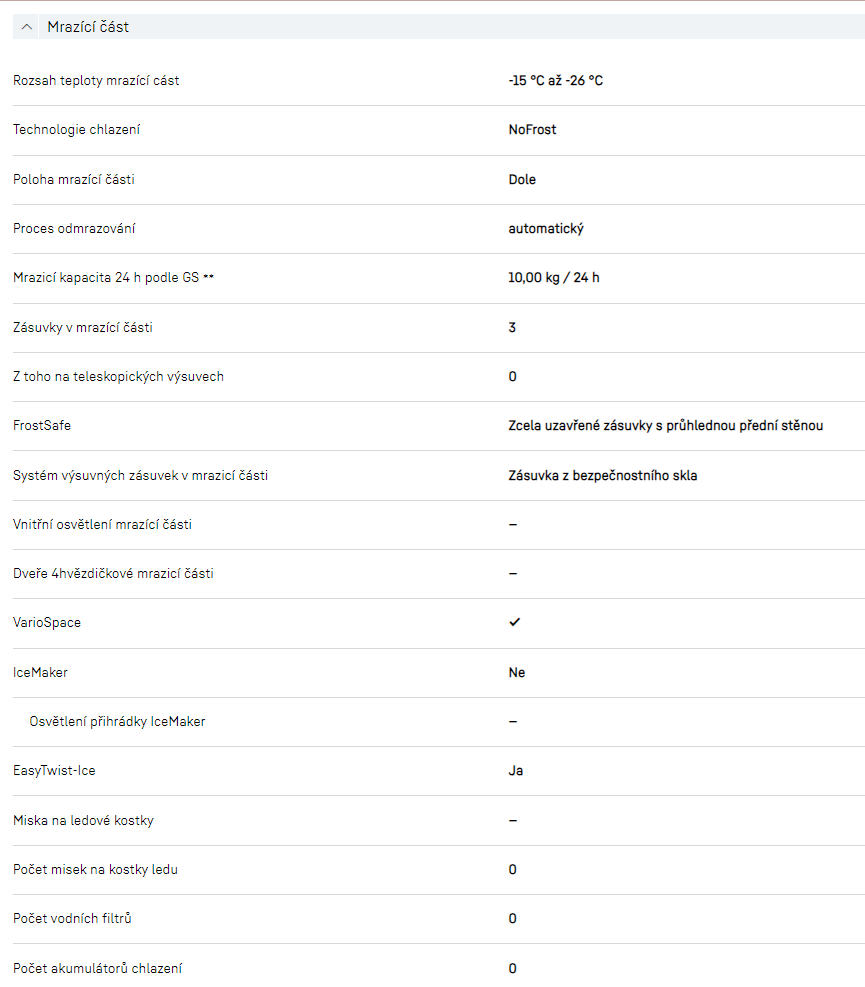Click the Zásuvky v mrazící části label
865x987 pixels.
coord(82,327)
